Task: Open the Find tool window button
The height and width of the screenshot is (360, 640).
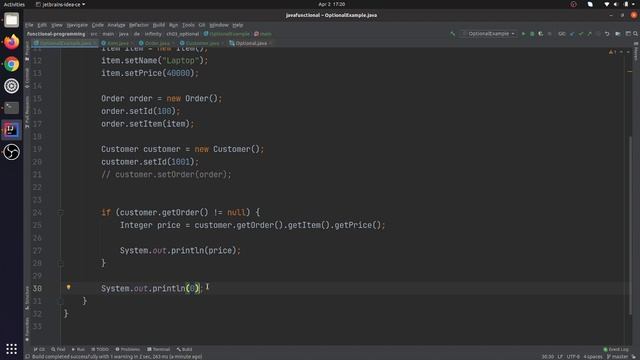Action: (58, 349)
